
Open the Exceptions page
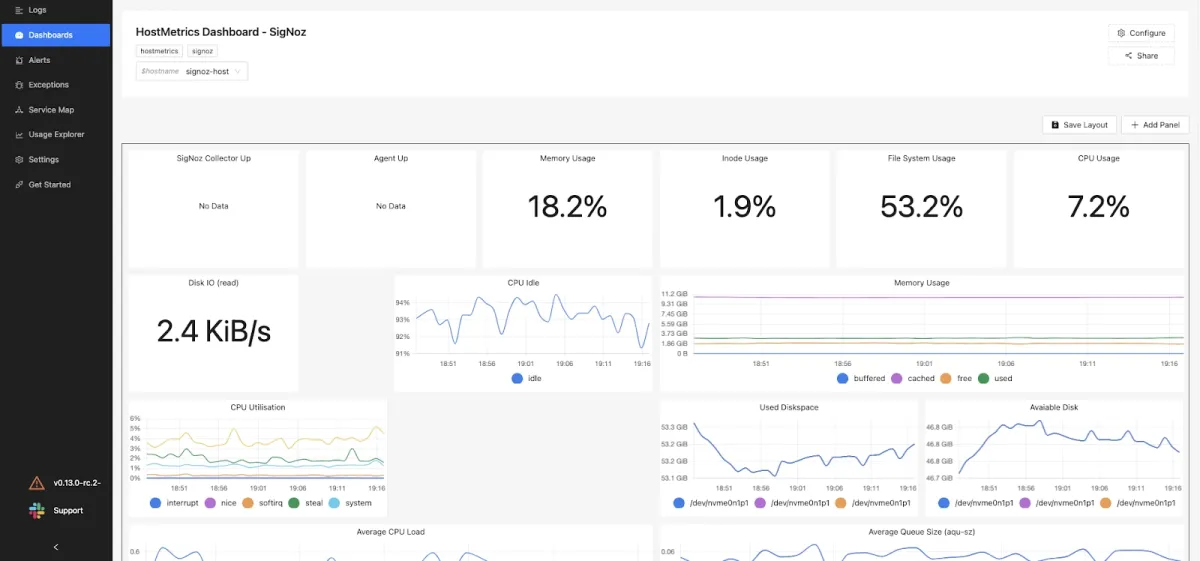[x=55, y=85]
